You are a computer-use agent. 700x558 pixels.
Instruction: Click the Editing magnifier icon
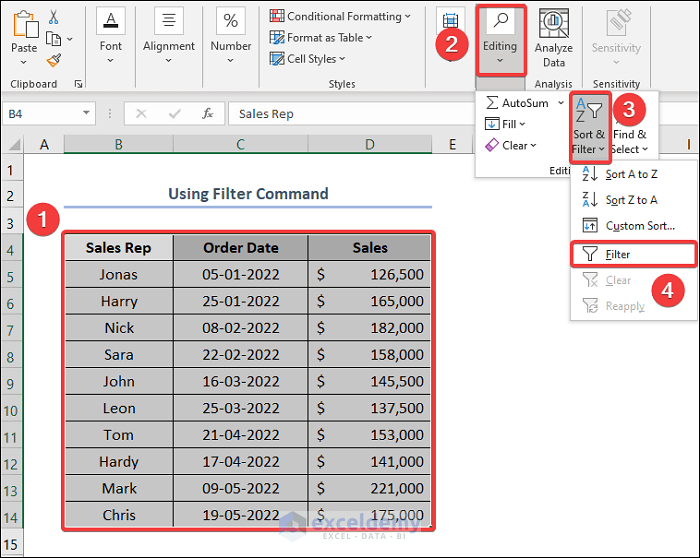pos(501,20)
